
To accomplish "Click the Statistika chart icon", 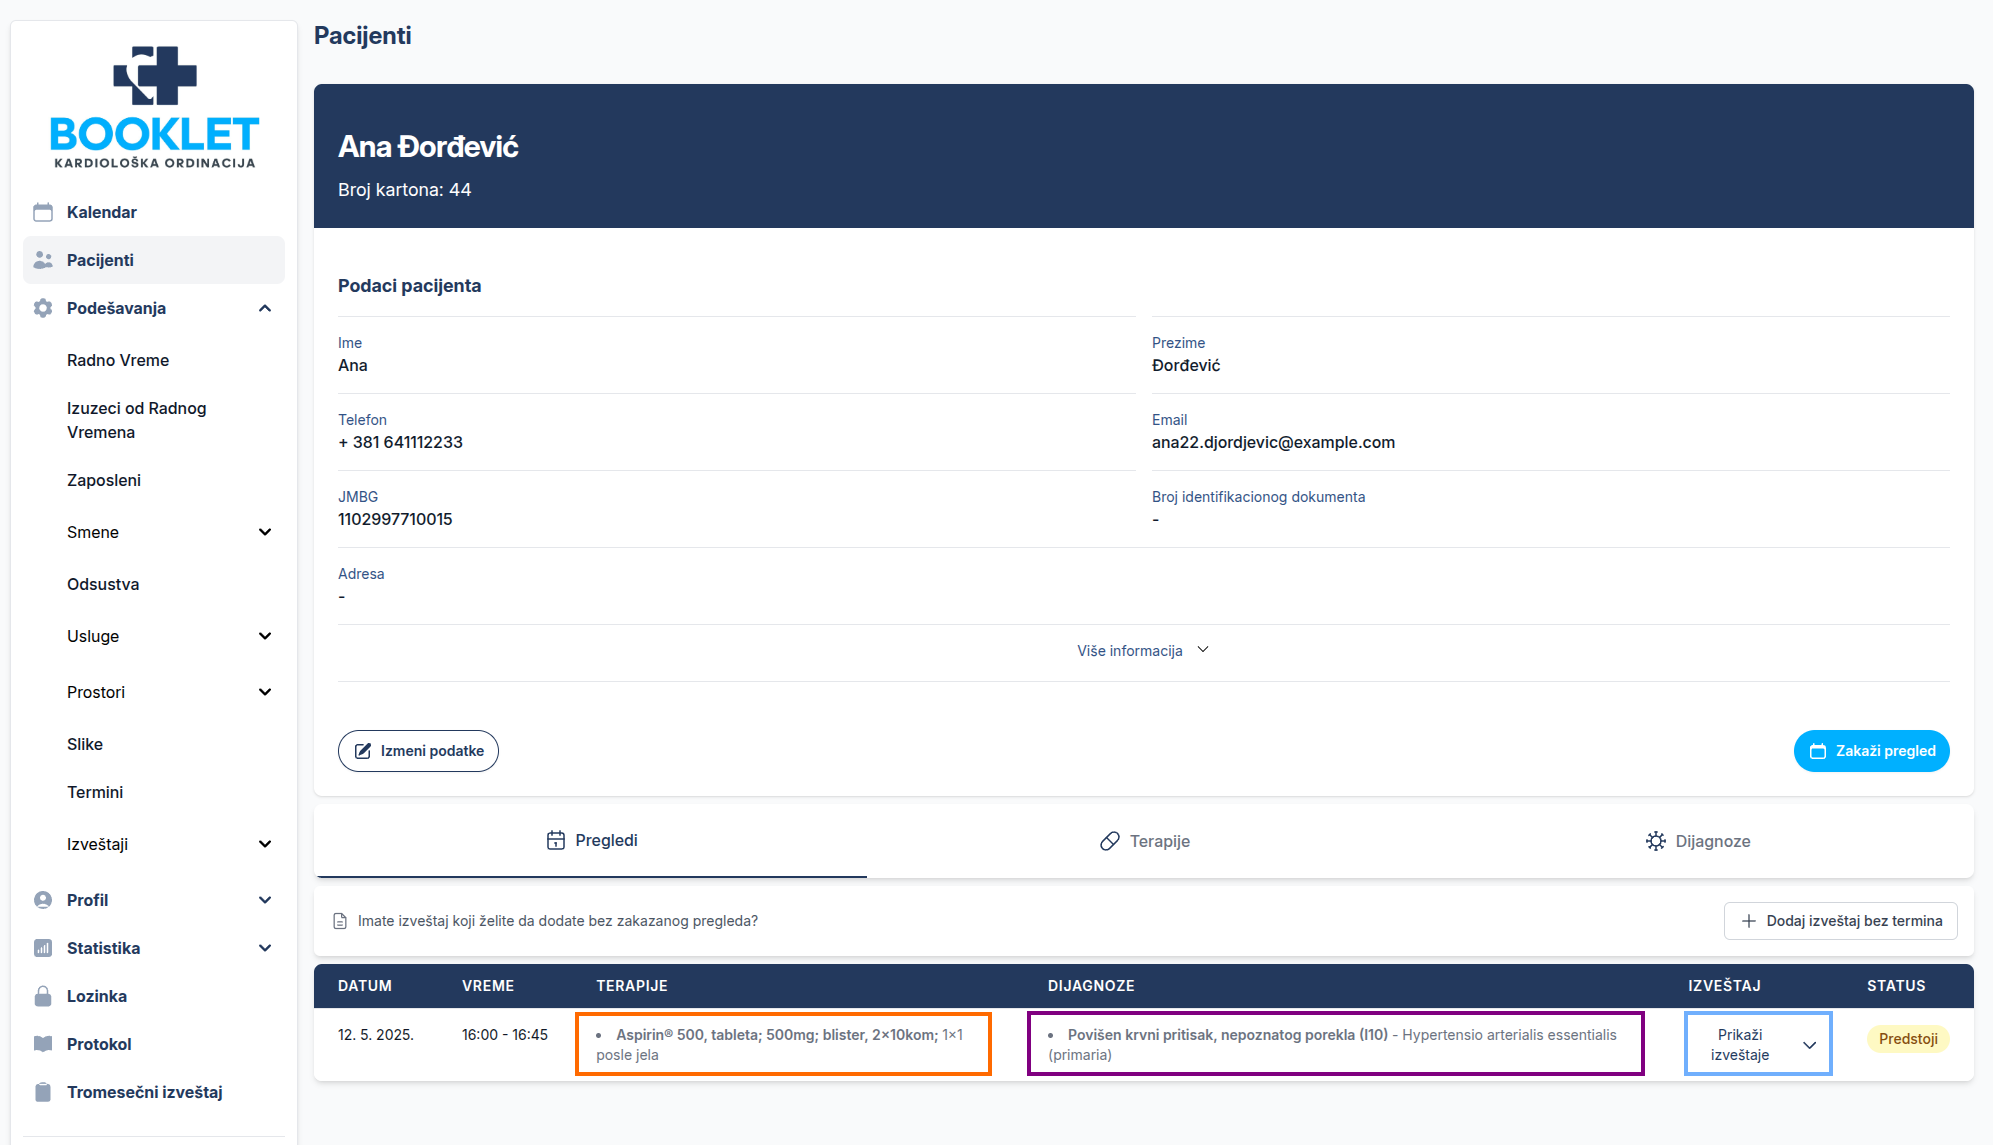I will point(43,948).
